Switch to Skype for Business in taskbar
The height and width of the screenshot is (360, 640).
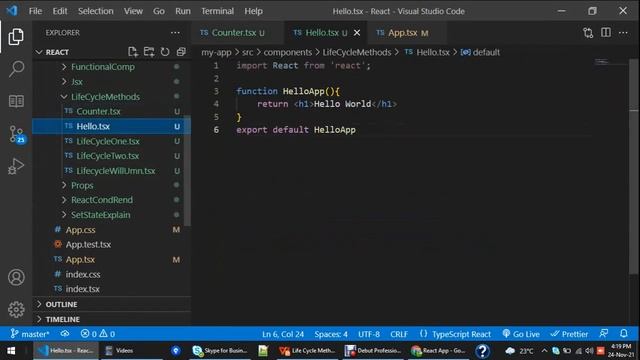(x=220, y=351)
